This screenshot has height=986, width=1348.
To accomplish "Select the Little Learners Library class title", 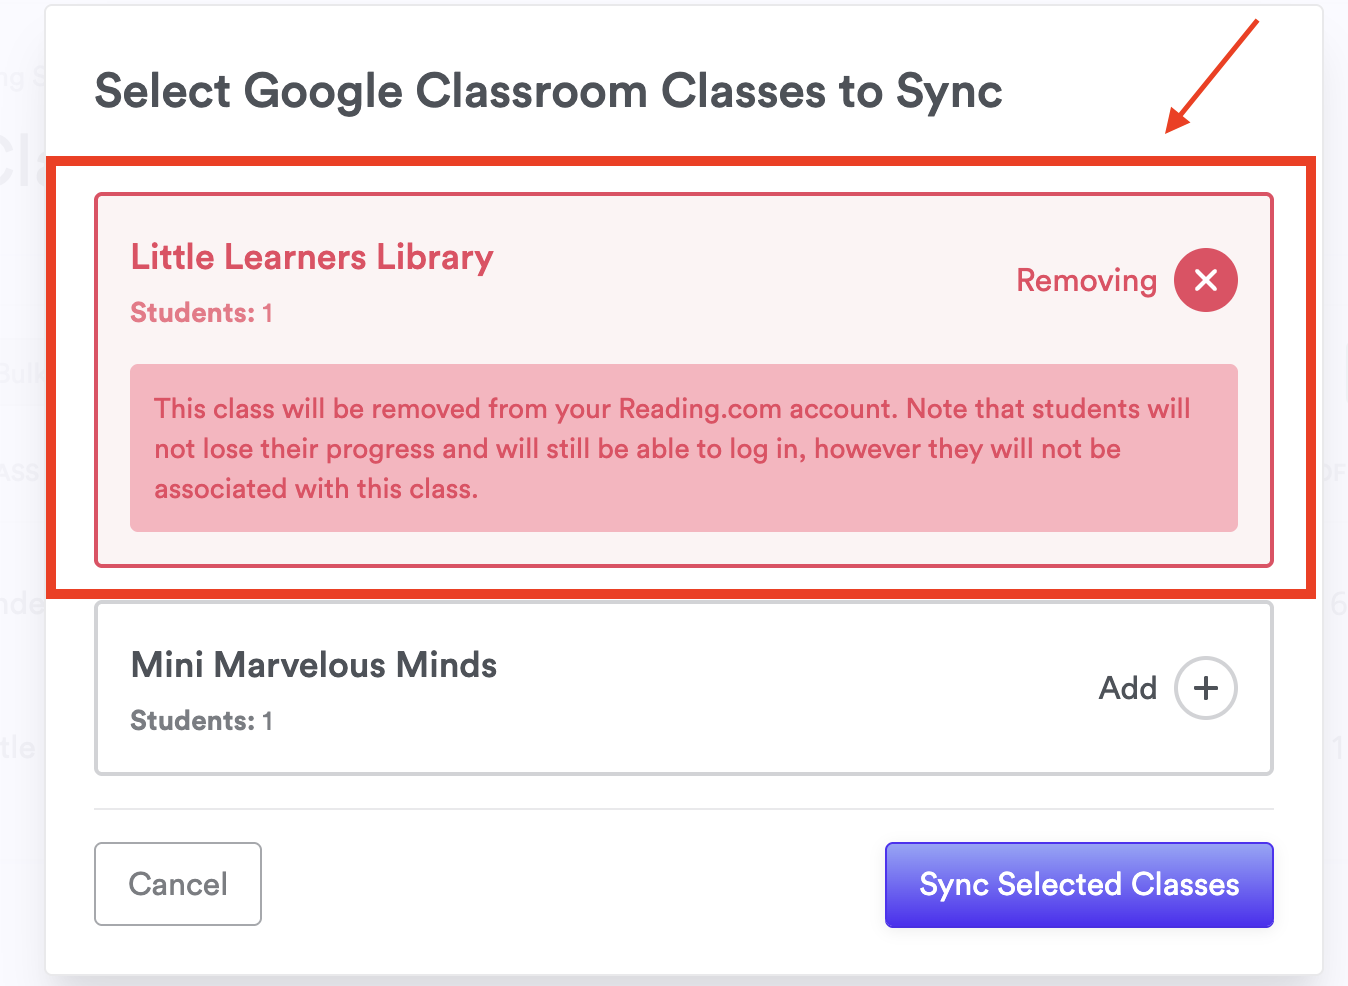I will coord(312,257).
